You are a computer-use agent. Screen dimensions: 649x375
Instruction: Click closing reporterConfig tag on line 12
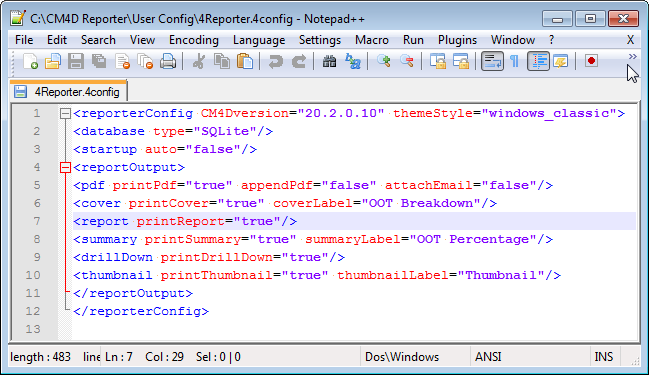tap(141, 311)
